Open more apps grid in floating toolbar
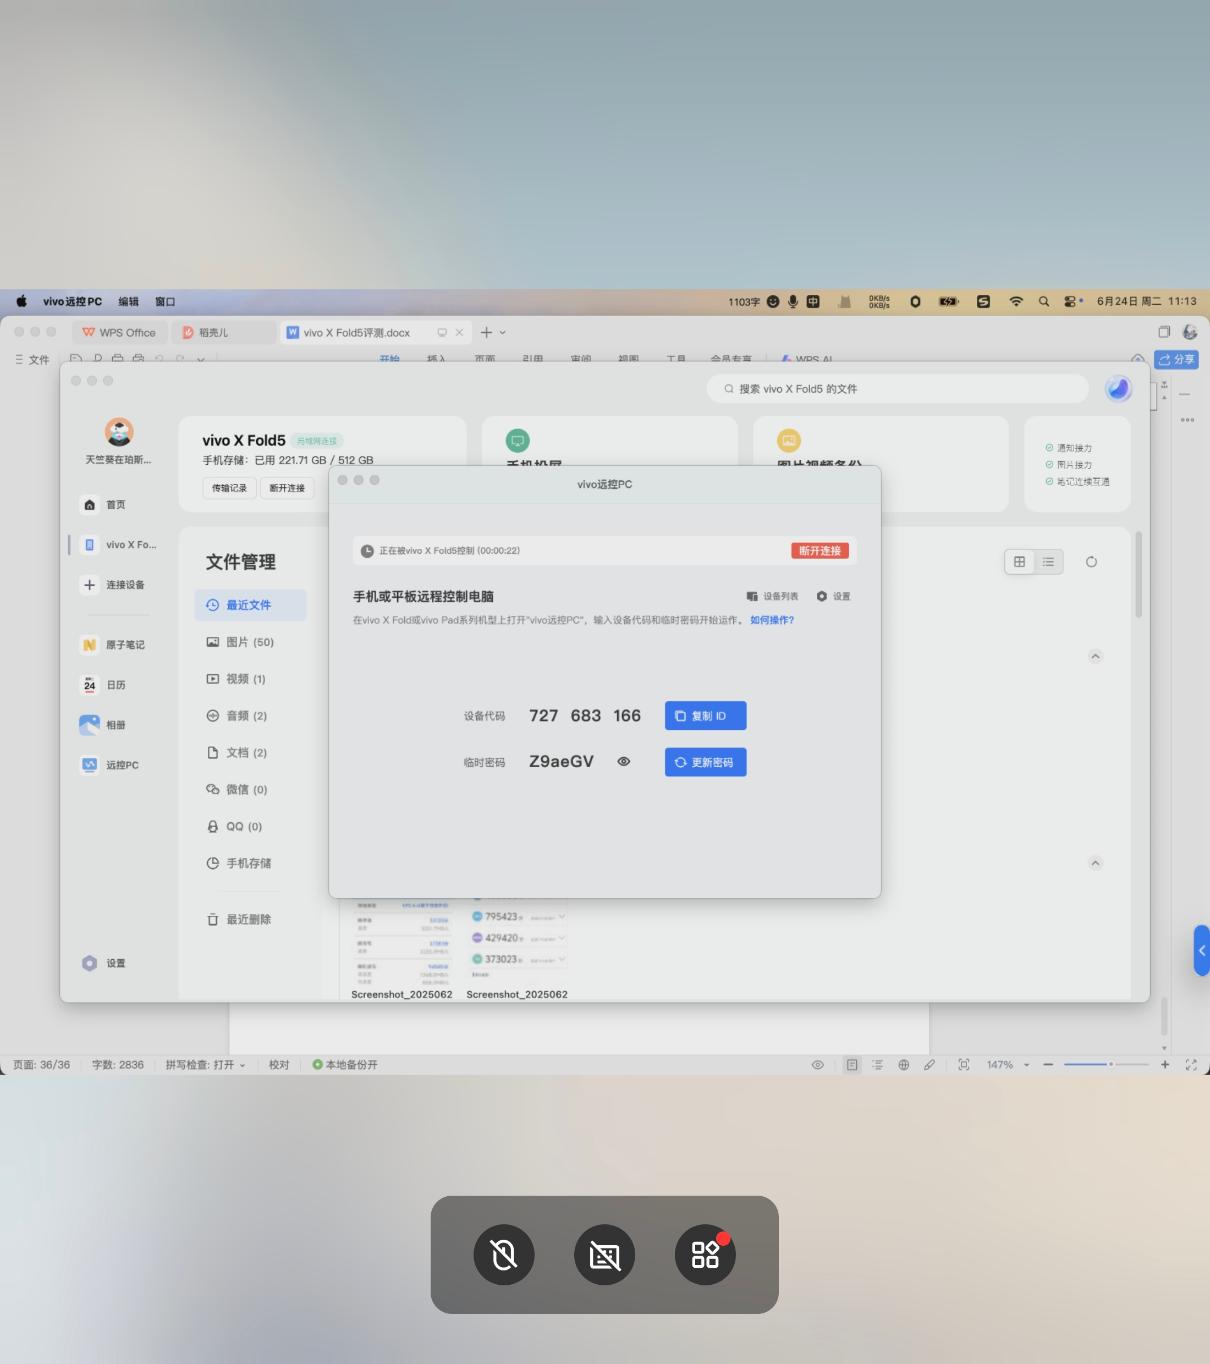Image resolution: width=1210 pixels, height=1364 pixels. click(705, 1254)
